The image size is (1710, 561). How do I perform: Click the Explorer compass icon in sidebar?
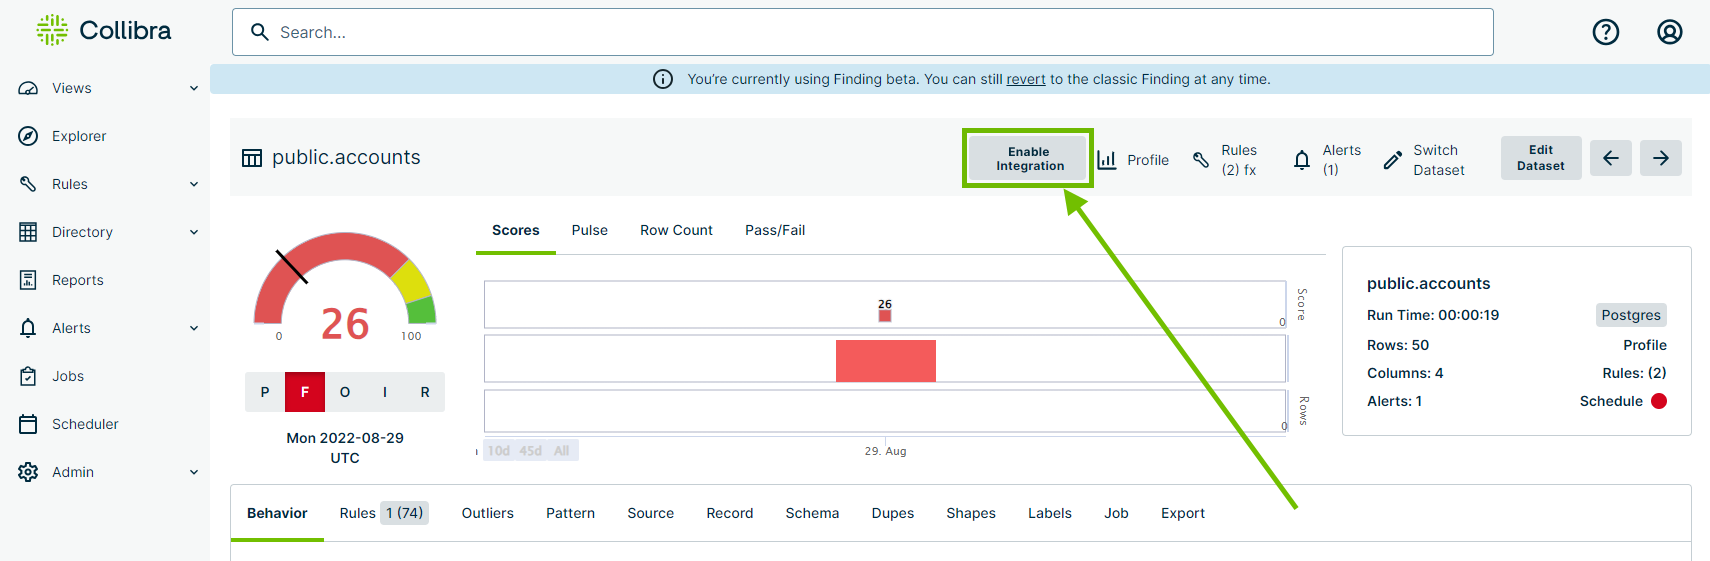[28, 136]
